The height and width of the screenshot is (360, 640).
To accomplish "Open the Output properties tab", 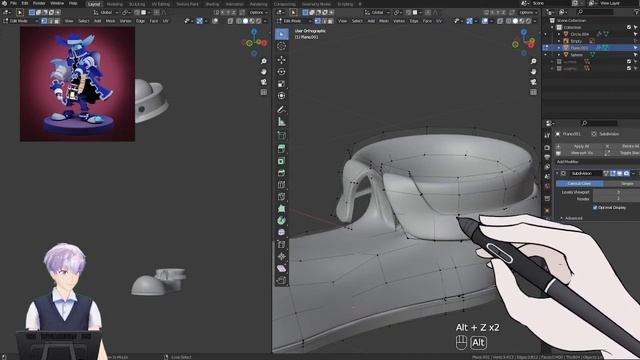I will (547, 157).
